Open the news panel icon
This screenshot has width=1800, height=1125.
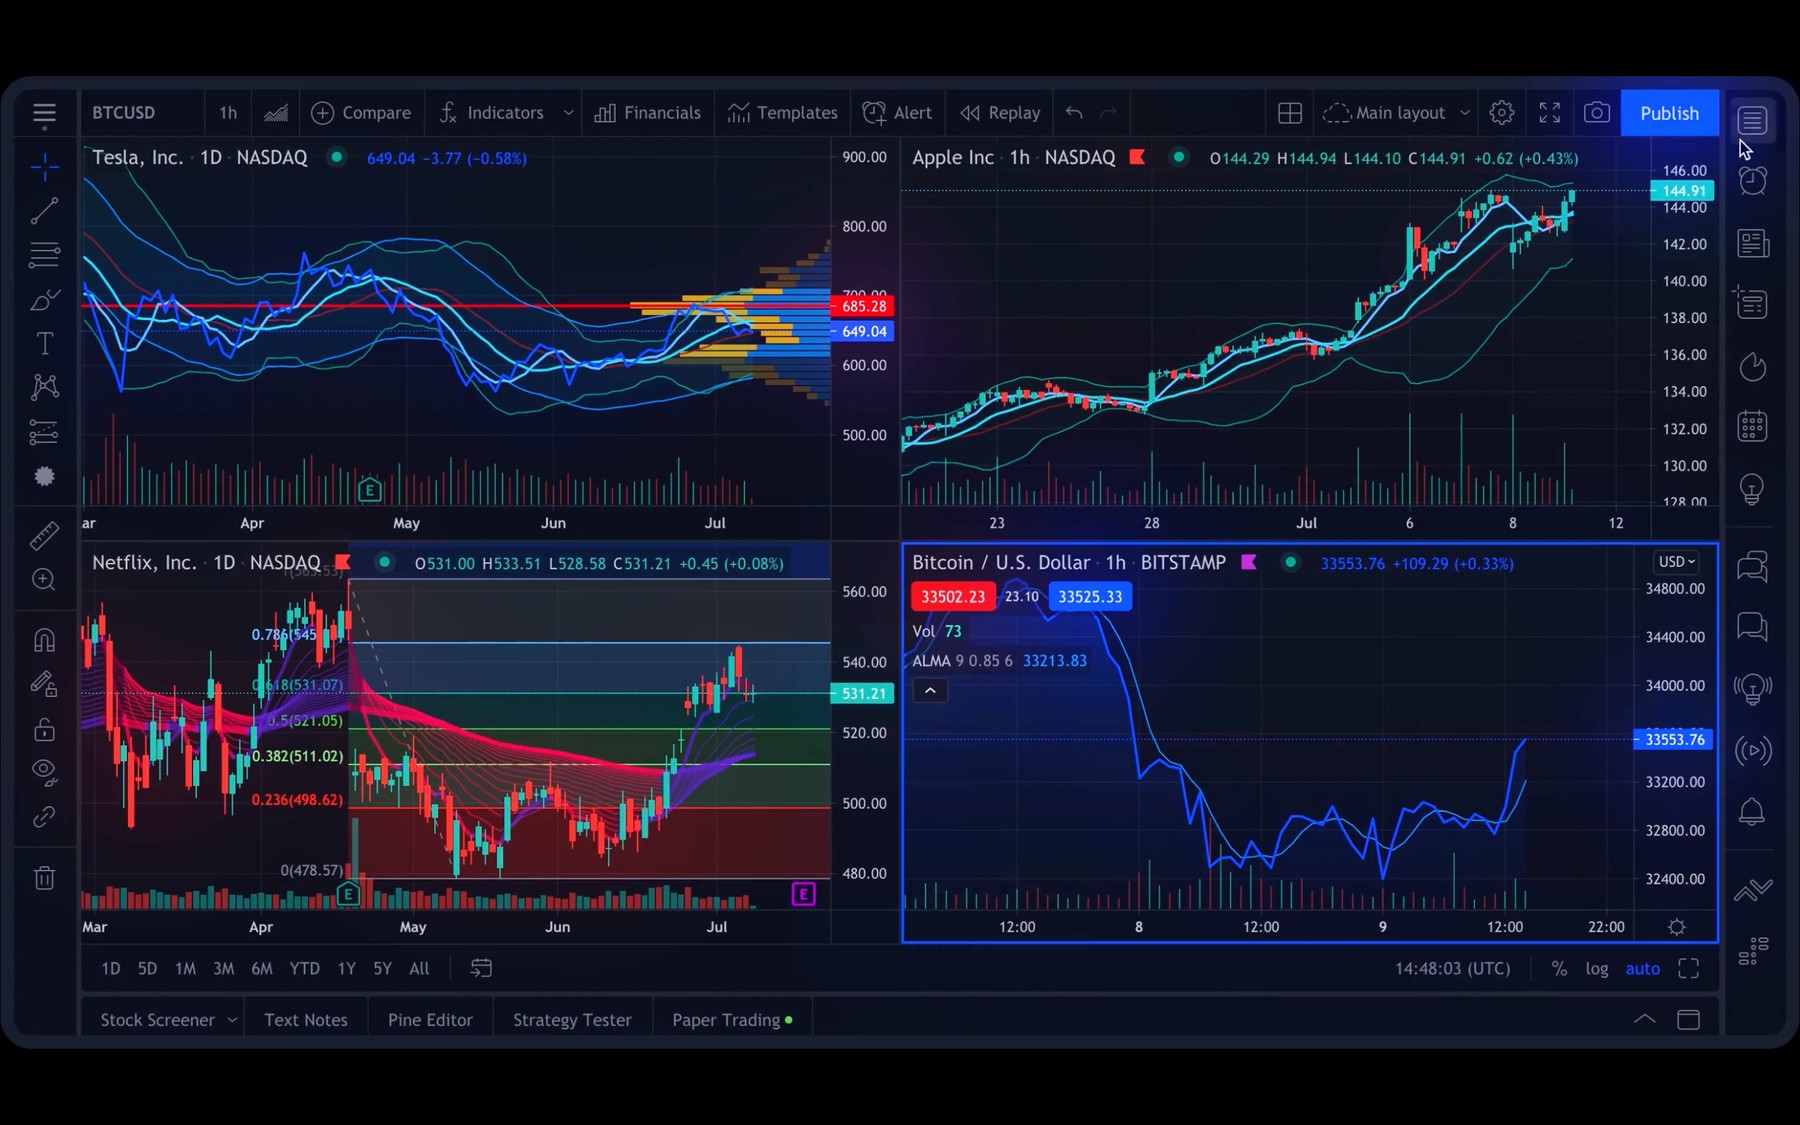[x=1752, y=243]
